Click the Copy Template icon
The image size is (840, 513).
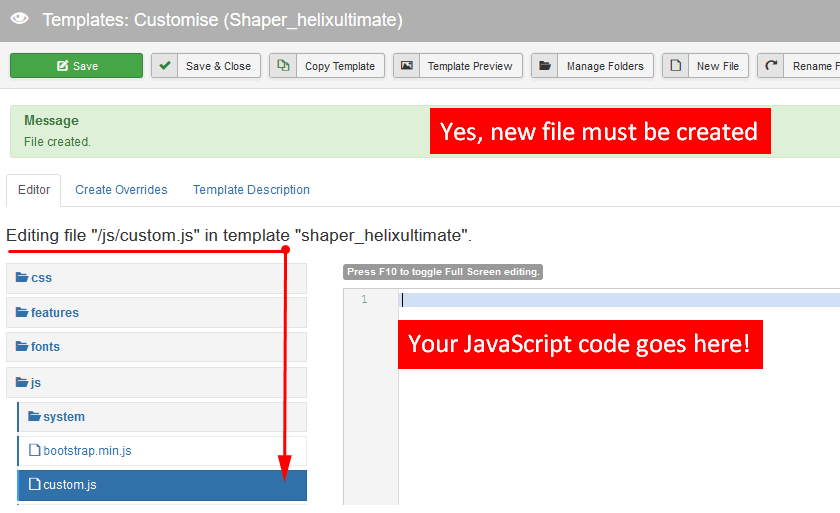(x=283, y=65)
